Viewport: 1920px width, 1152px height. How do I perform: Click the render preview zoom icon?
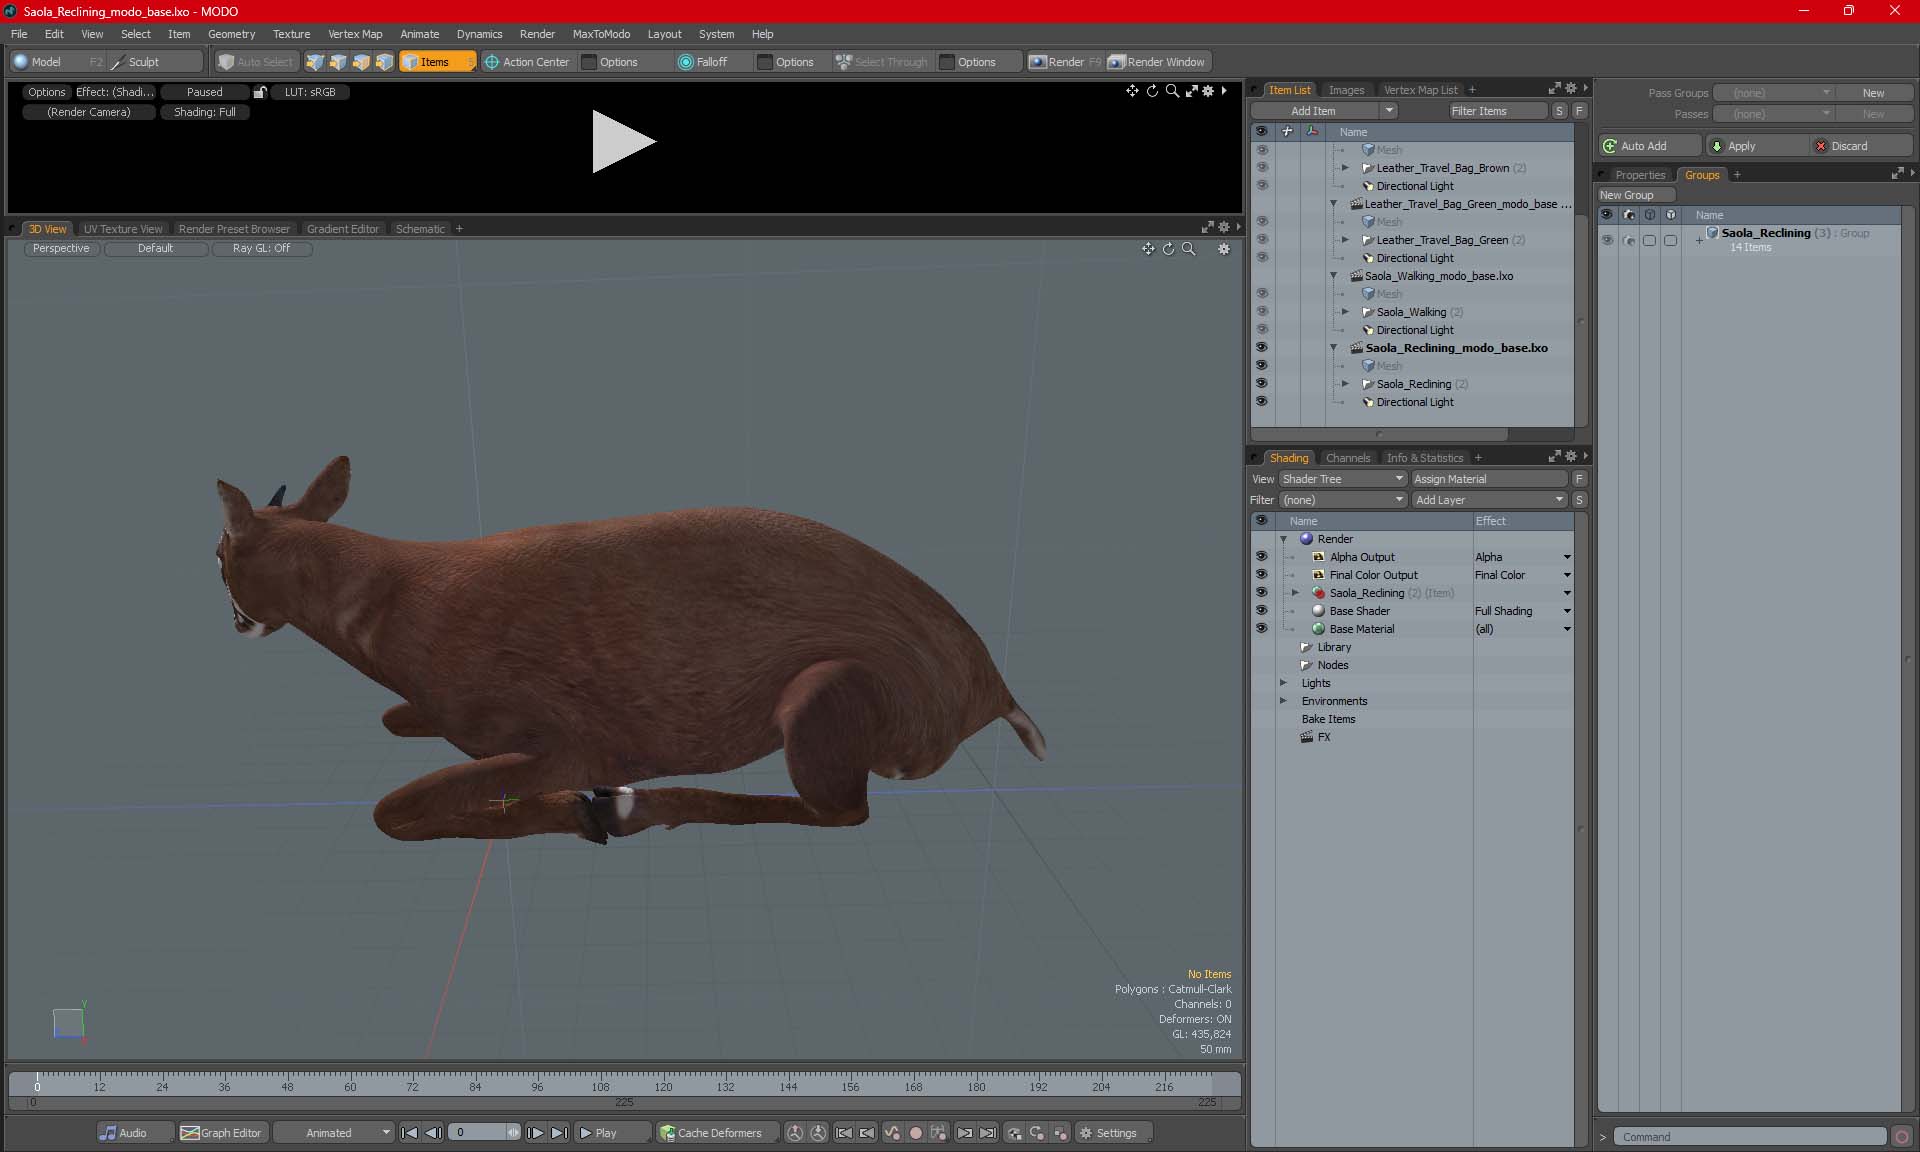click(x=1172, y=91)
